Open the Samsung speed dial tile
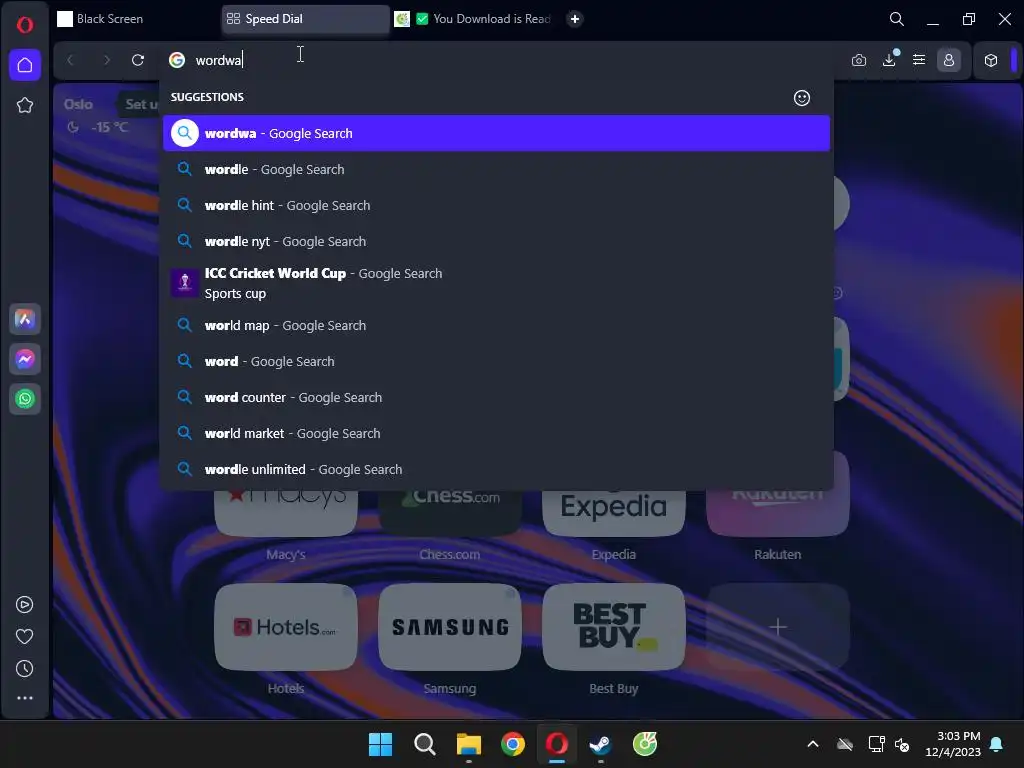The height and width of the screenshot is (768, 1024). point(449,627)
